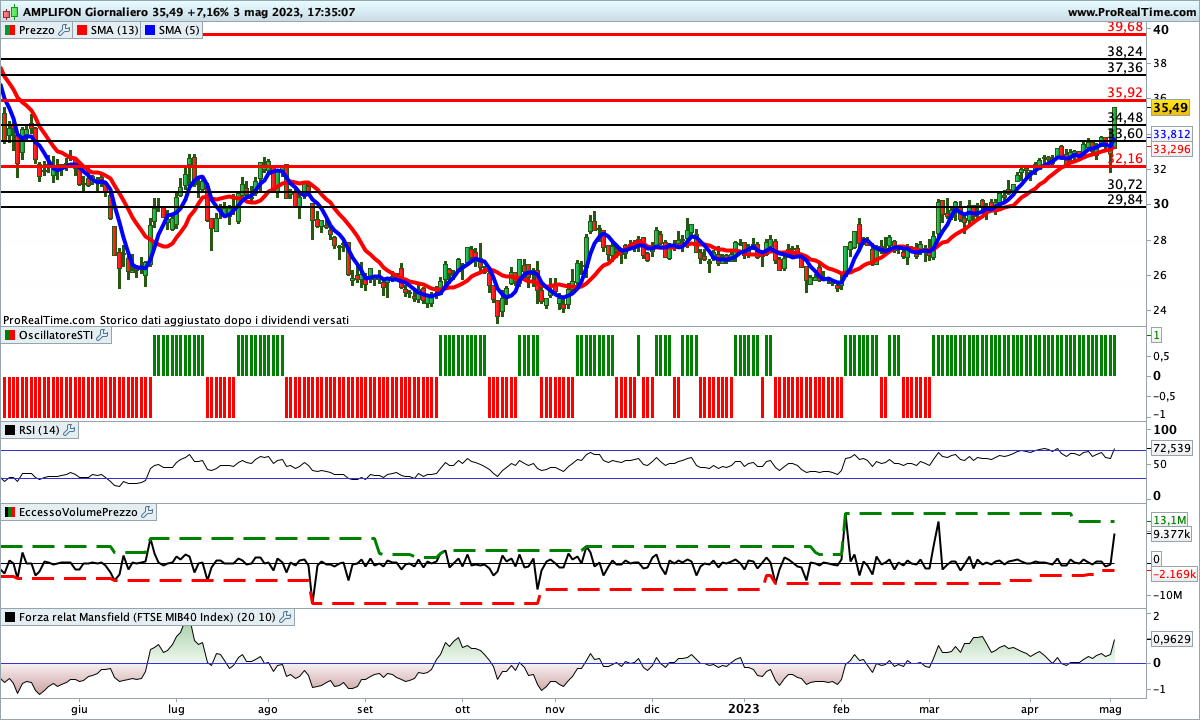
Task: Open EccessoVolumePrezzo wrench settings icon
Action: coord(148,512)
